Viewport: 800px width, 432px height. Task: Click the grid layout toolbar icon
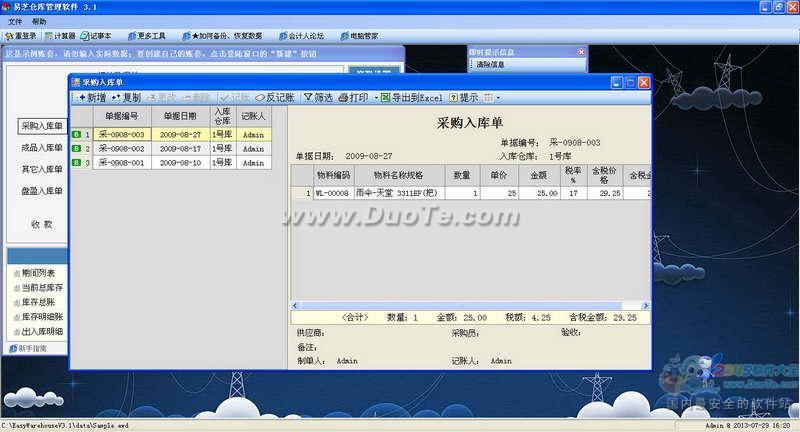point(488,97)
